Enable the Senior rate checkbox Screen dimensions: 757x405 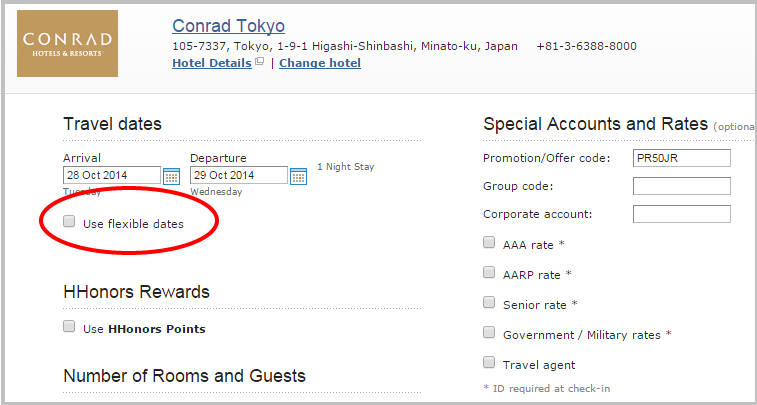click(x=489, y=302)
